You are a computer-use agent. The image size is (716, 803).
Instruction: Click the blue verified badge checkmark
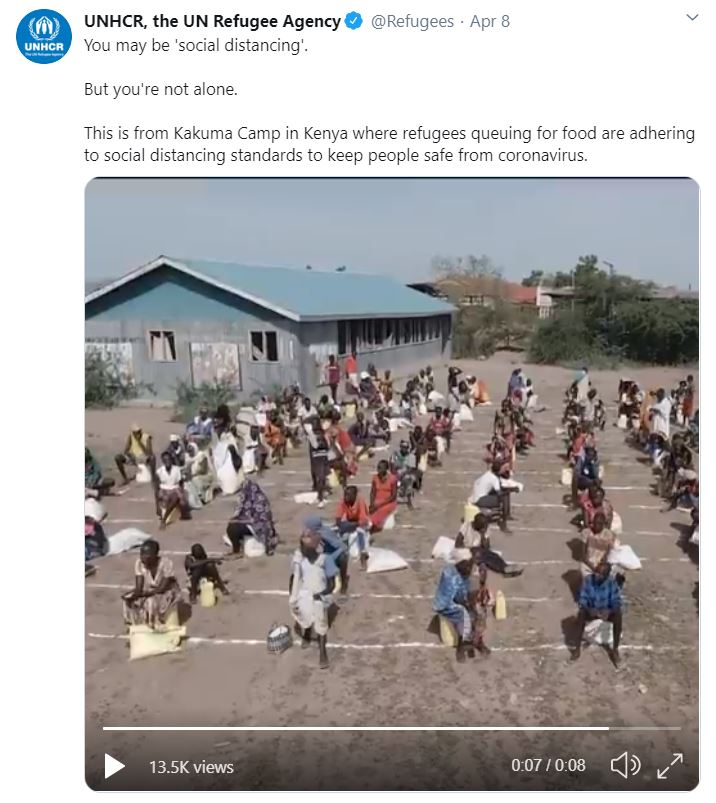point(353,21)
